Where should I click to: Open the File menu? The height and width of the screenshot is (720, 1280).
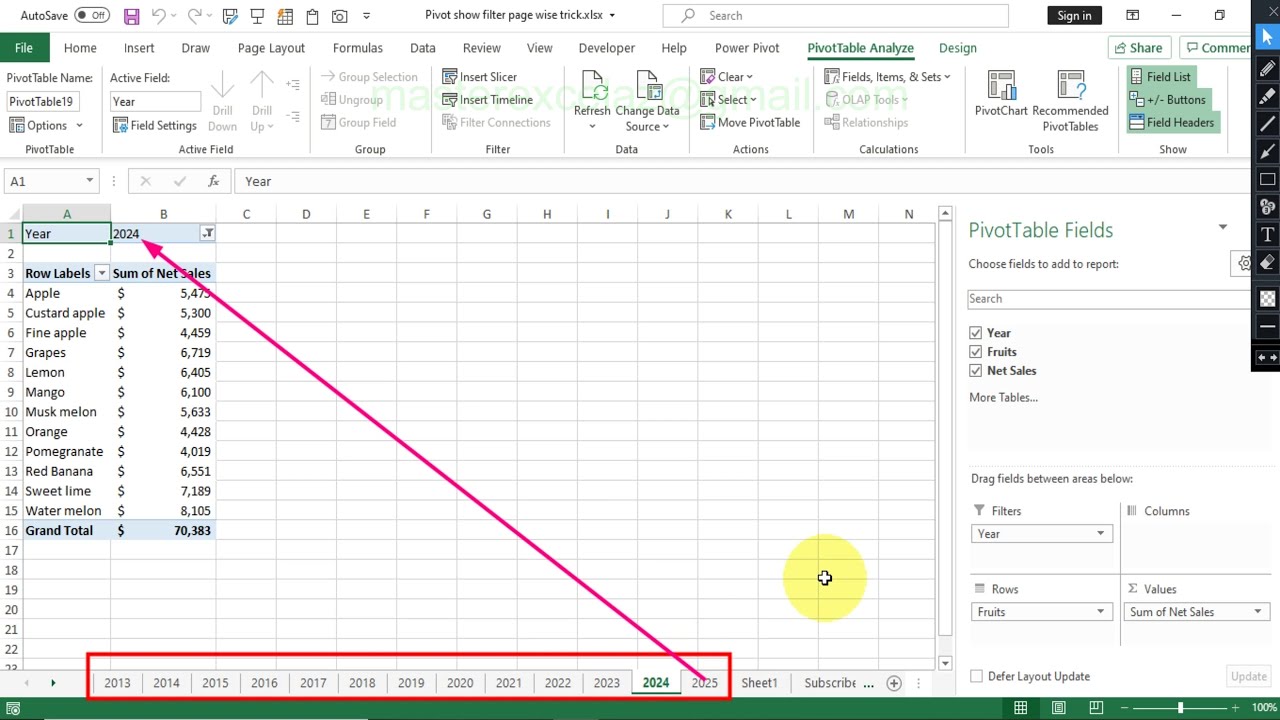(x=23, y=48)
